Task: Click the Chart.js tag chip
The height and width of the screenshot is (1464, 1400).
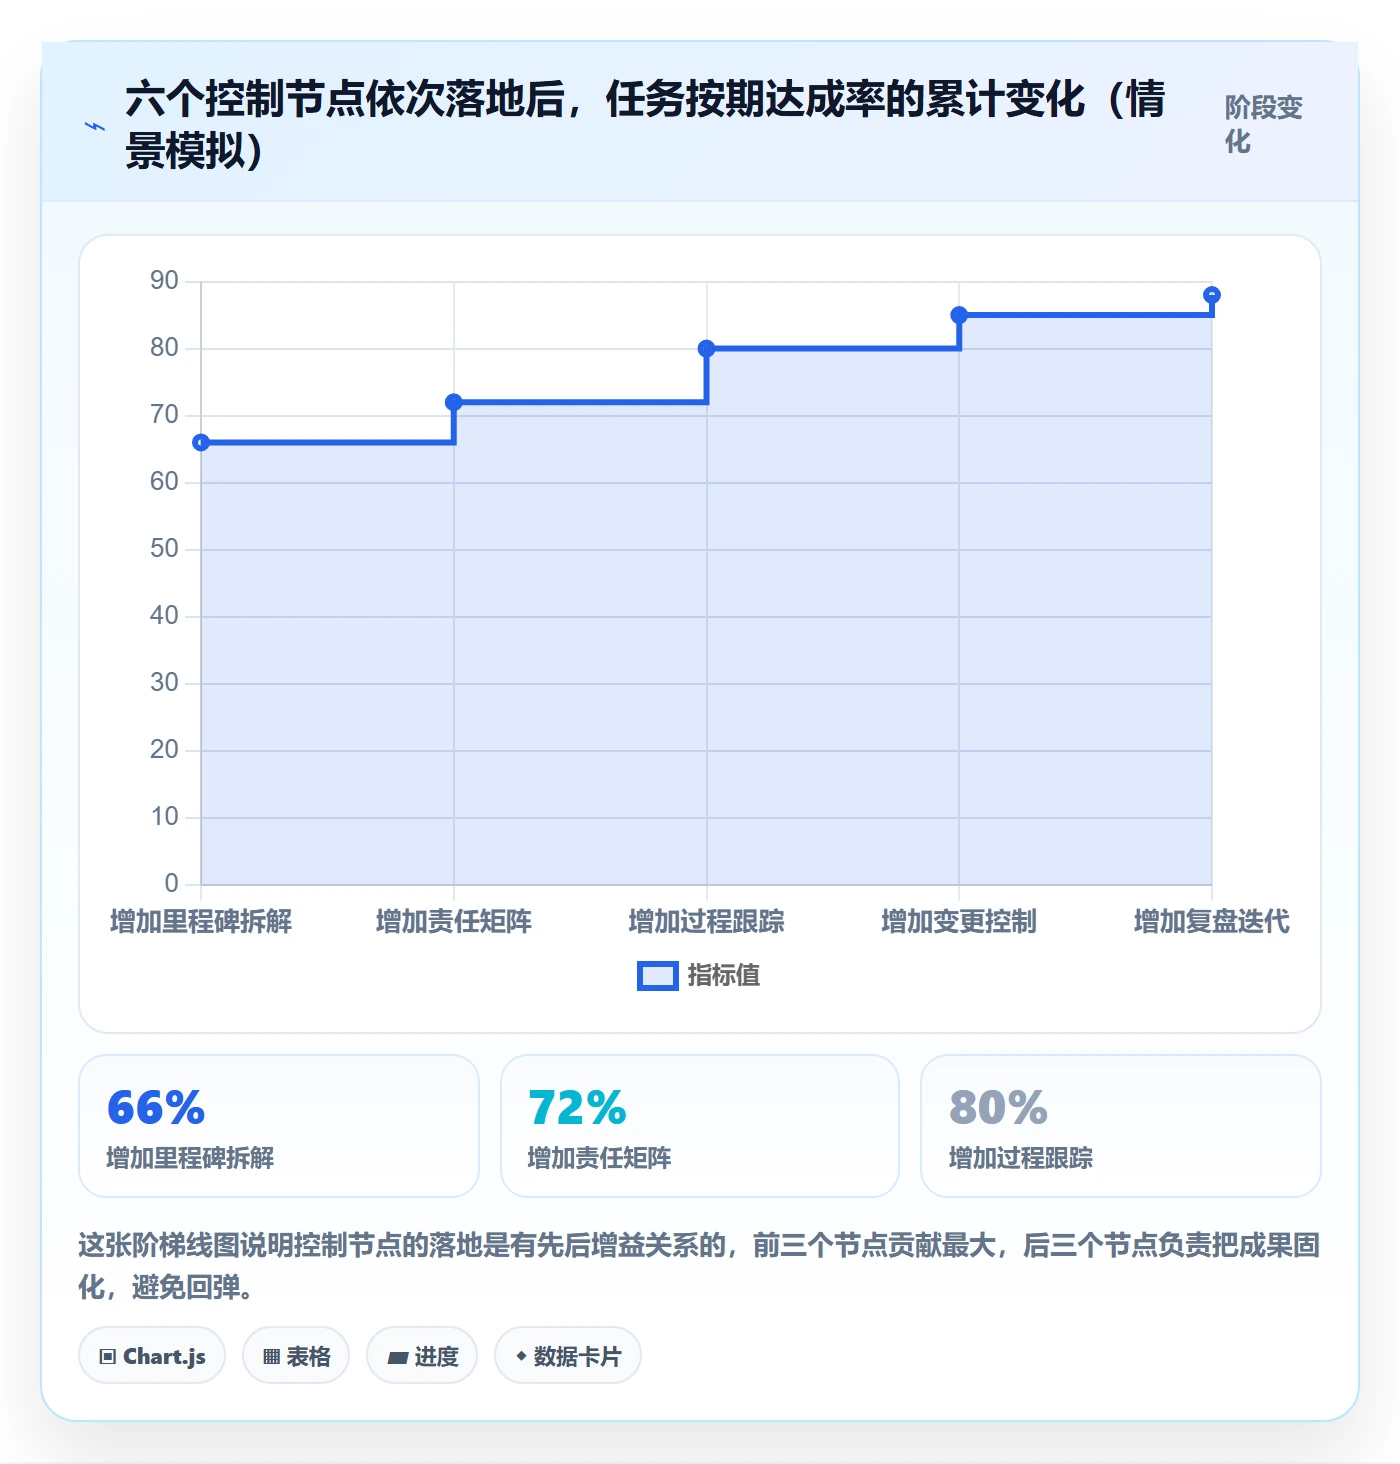Action: point(152,1356)
